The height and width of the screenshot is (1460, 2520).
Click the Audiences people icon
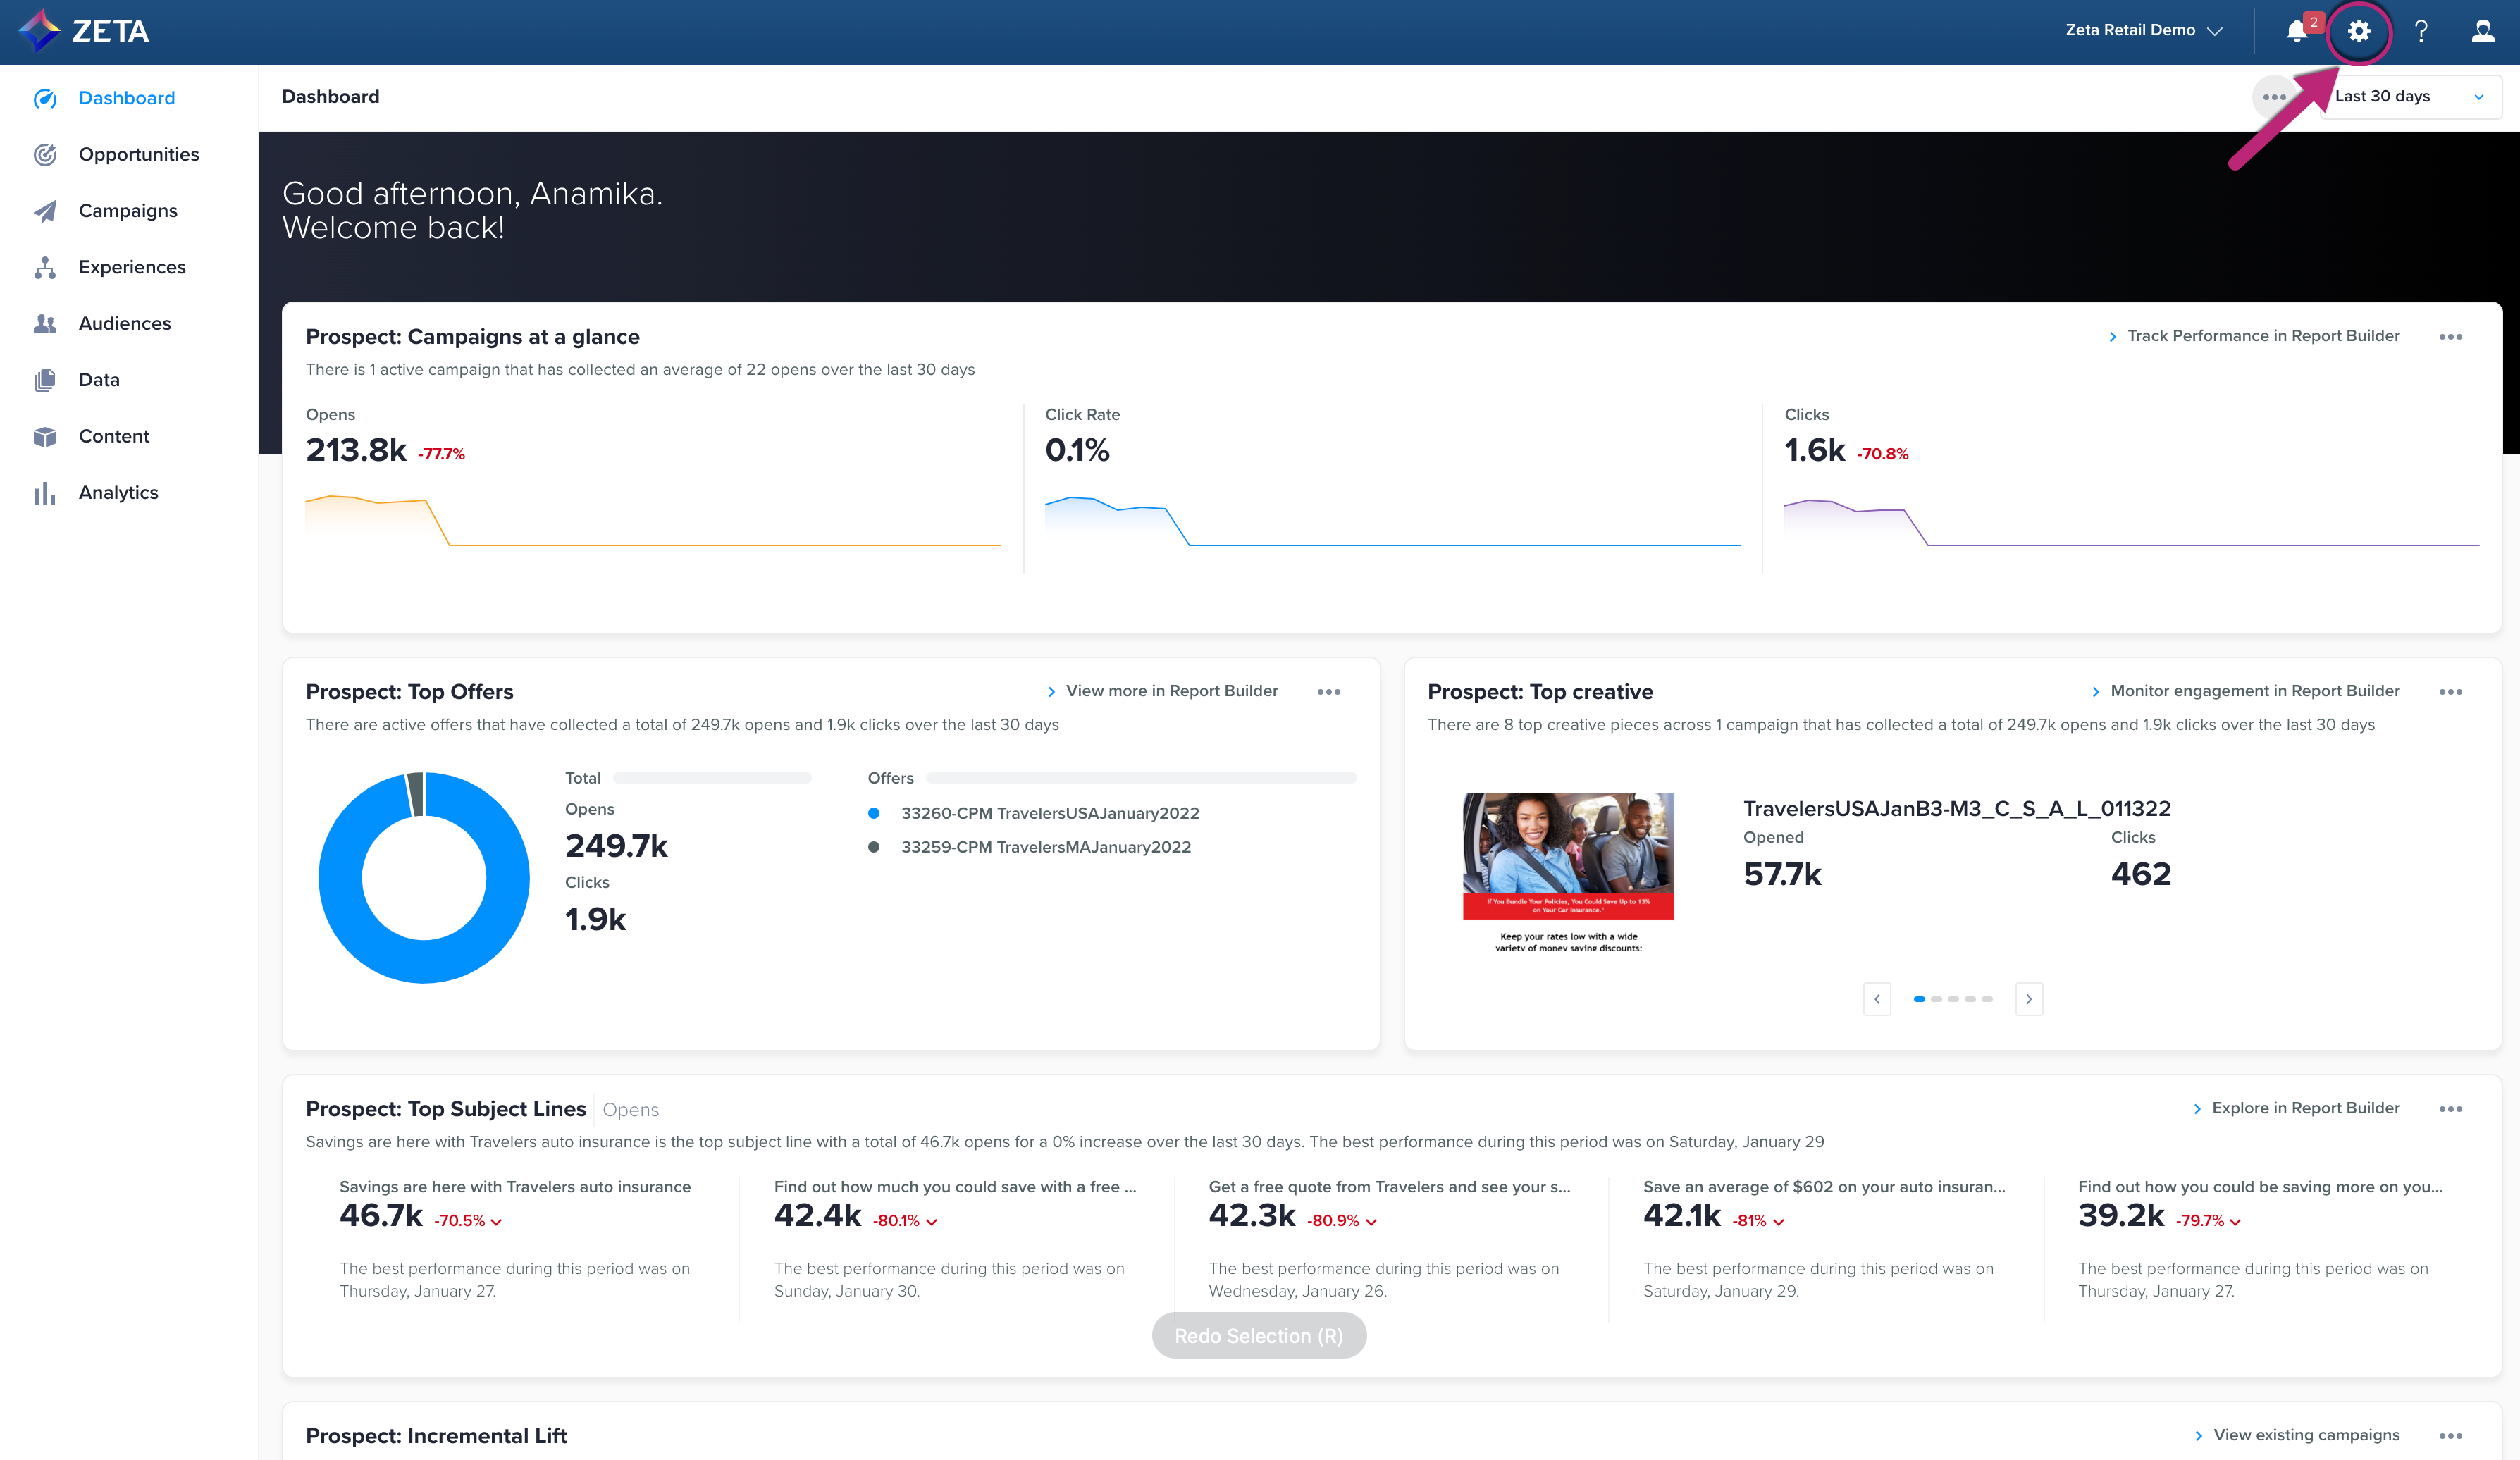(x=45, y=323)
